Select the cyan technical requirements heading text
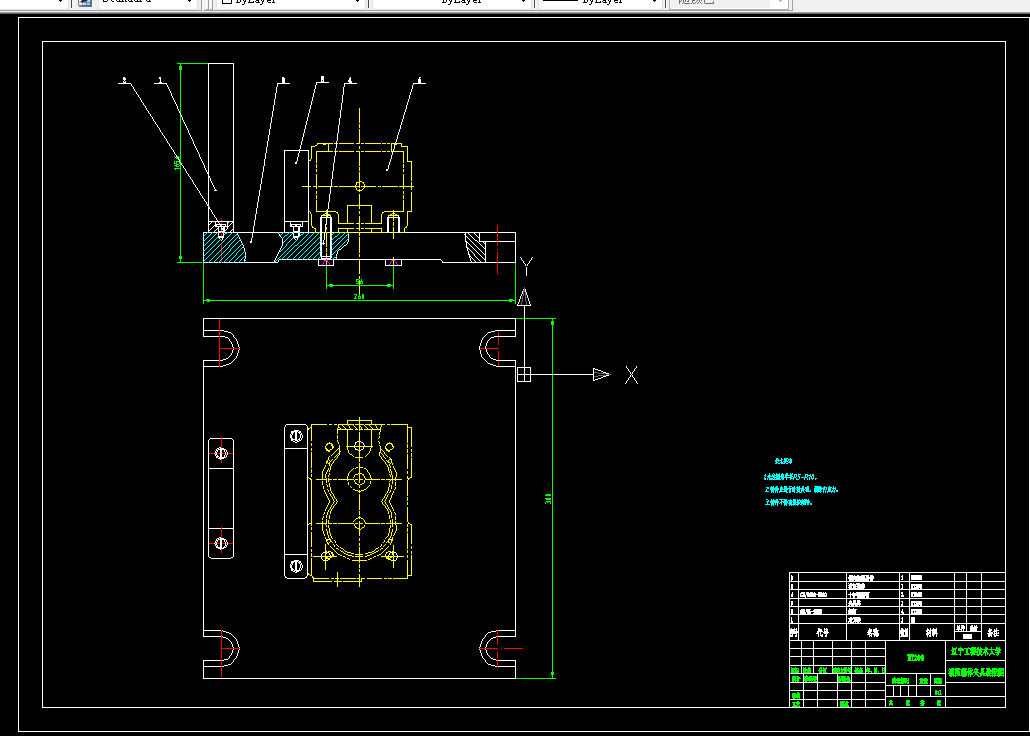Screen dimensions: 1030x736 tap(783, 462)
